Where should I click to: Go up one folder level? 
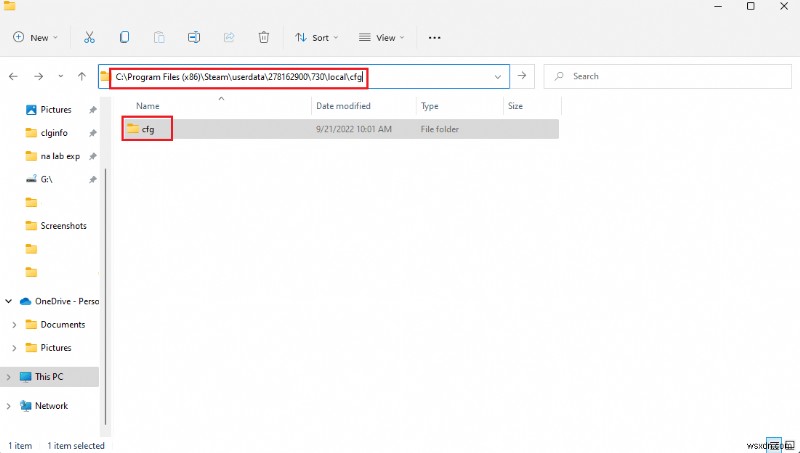tap(82, 77)
